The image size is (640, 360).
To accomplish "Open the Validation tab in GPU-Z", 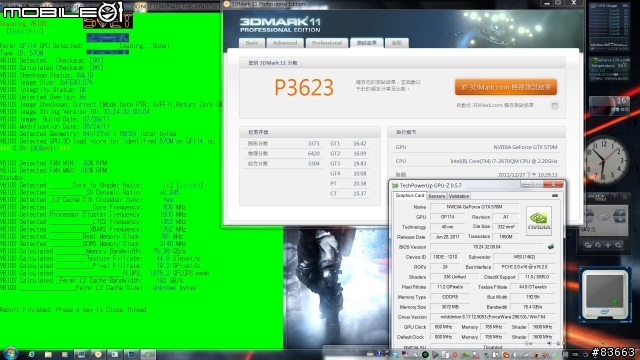I will point(459,196).
